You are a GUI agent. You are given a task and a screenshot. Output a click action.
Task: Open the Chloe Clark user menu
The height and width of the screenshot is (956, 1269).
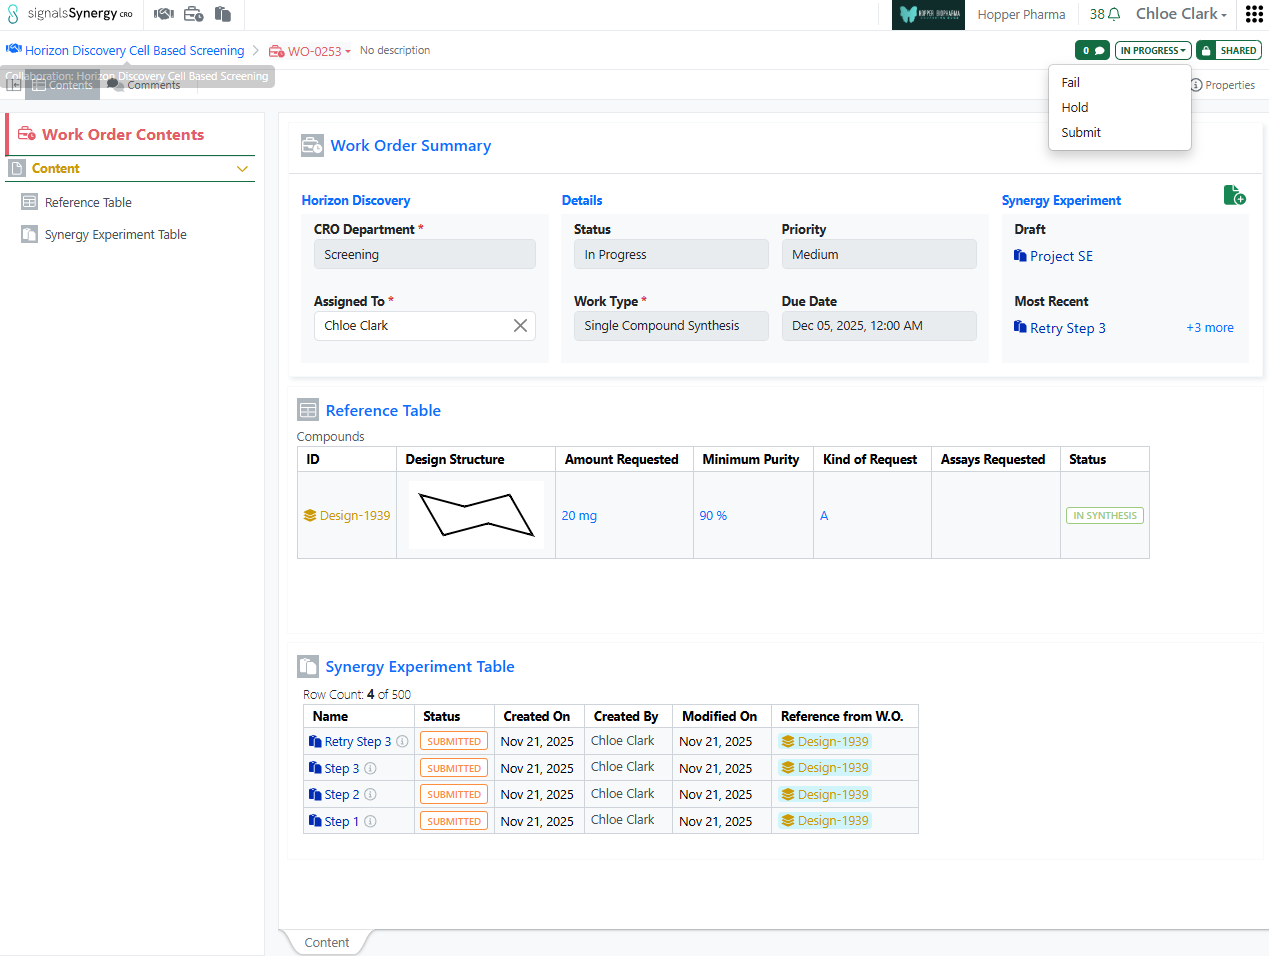pyautogui.click(x=1181, y=14)
